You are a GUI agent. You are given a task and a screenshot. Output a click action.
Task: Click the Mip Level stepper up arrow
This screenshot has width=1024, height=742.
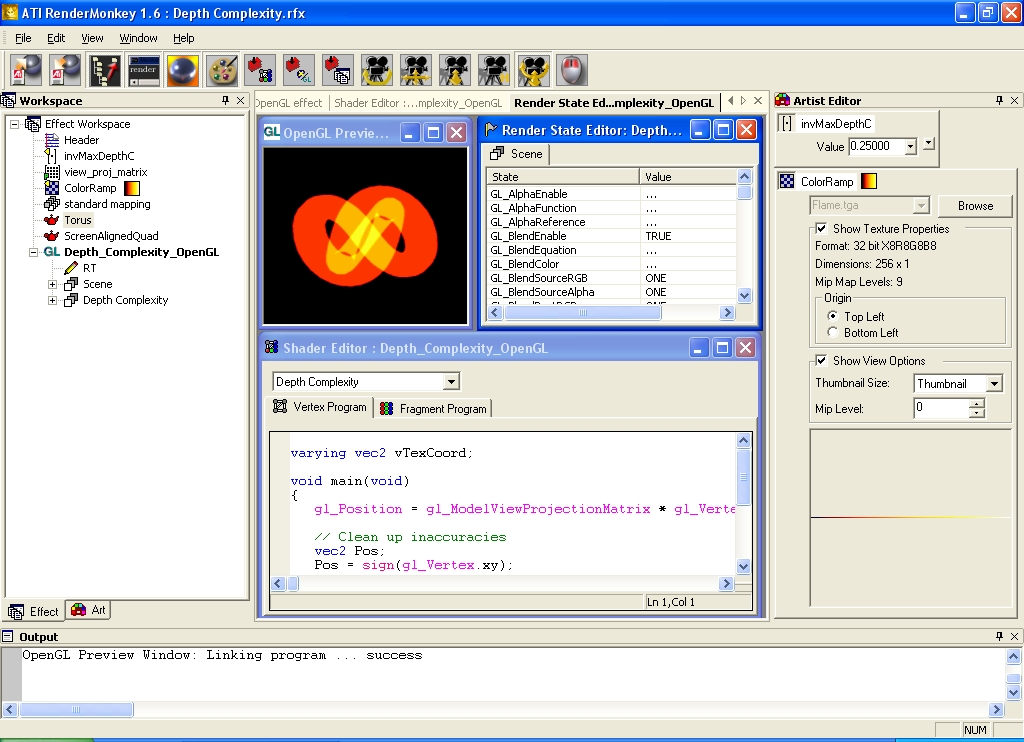976,404
